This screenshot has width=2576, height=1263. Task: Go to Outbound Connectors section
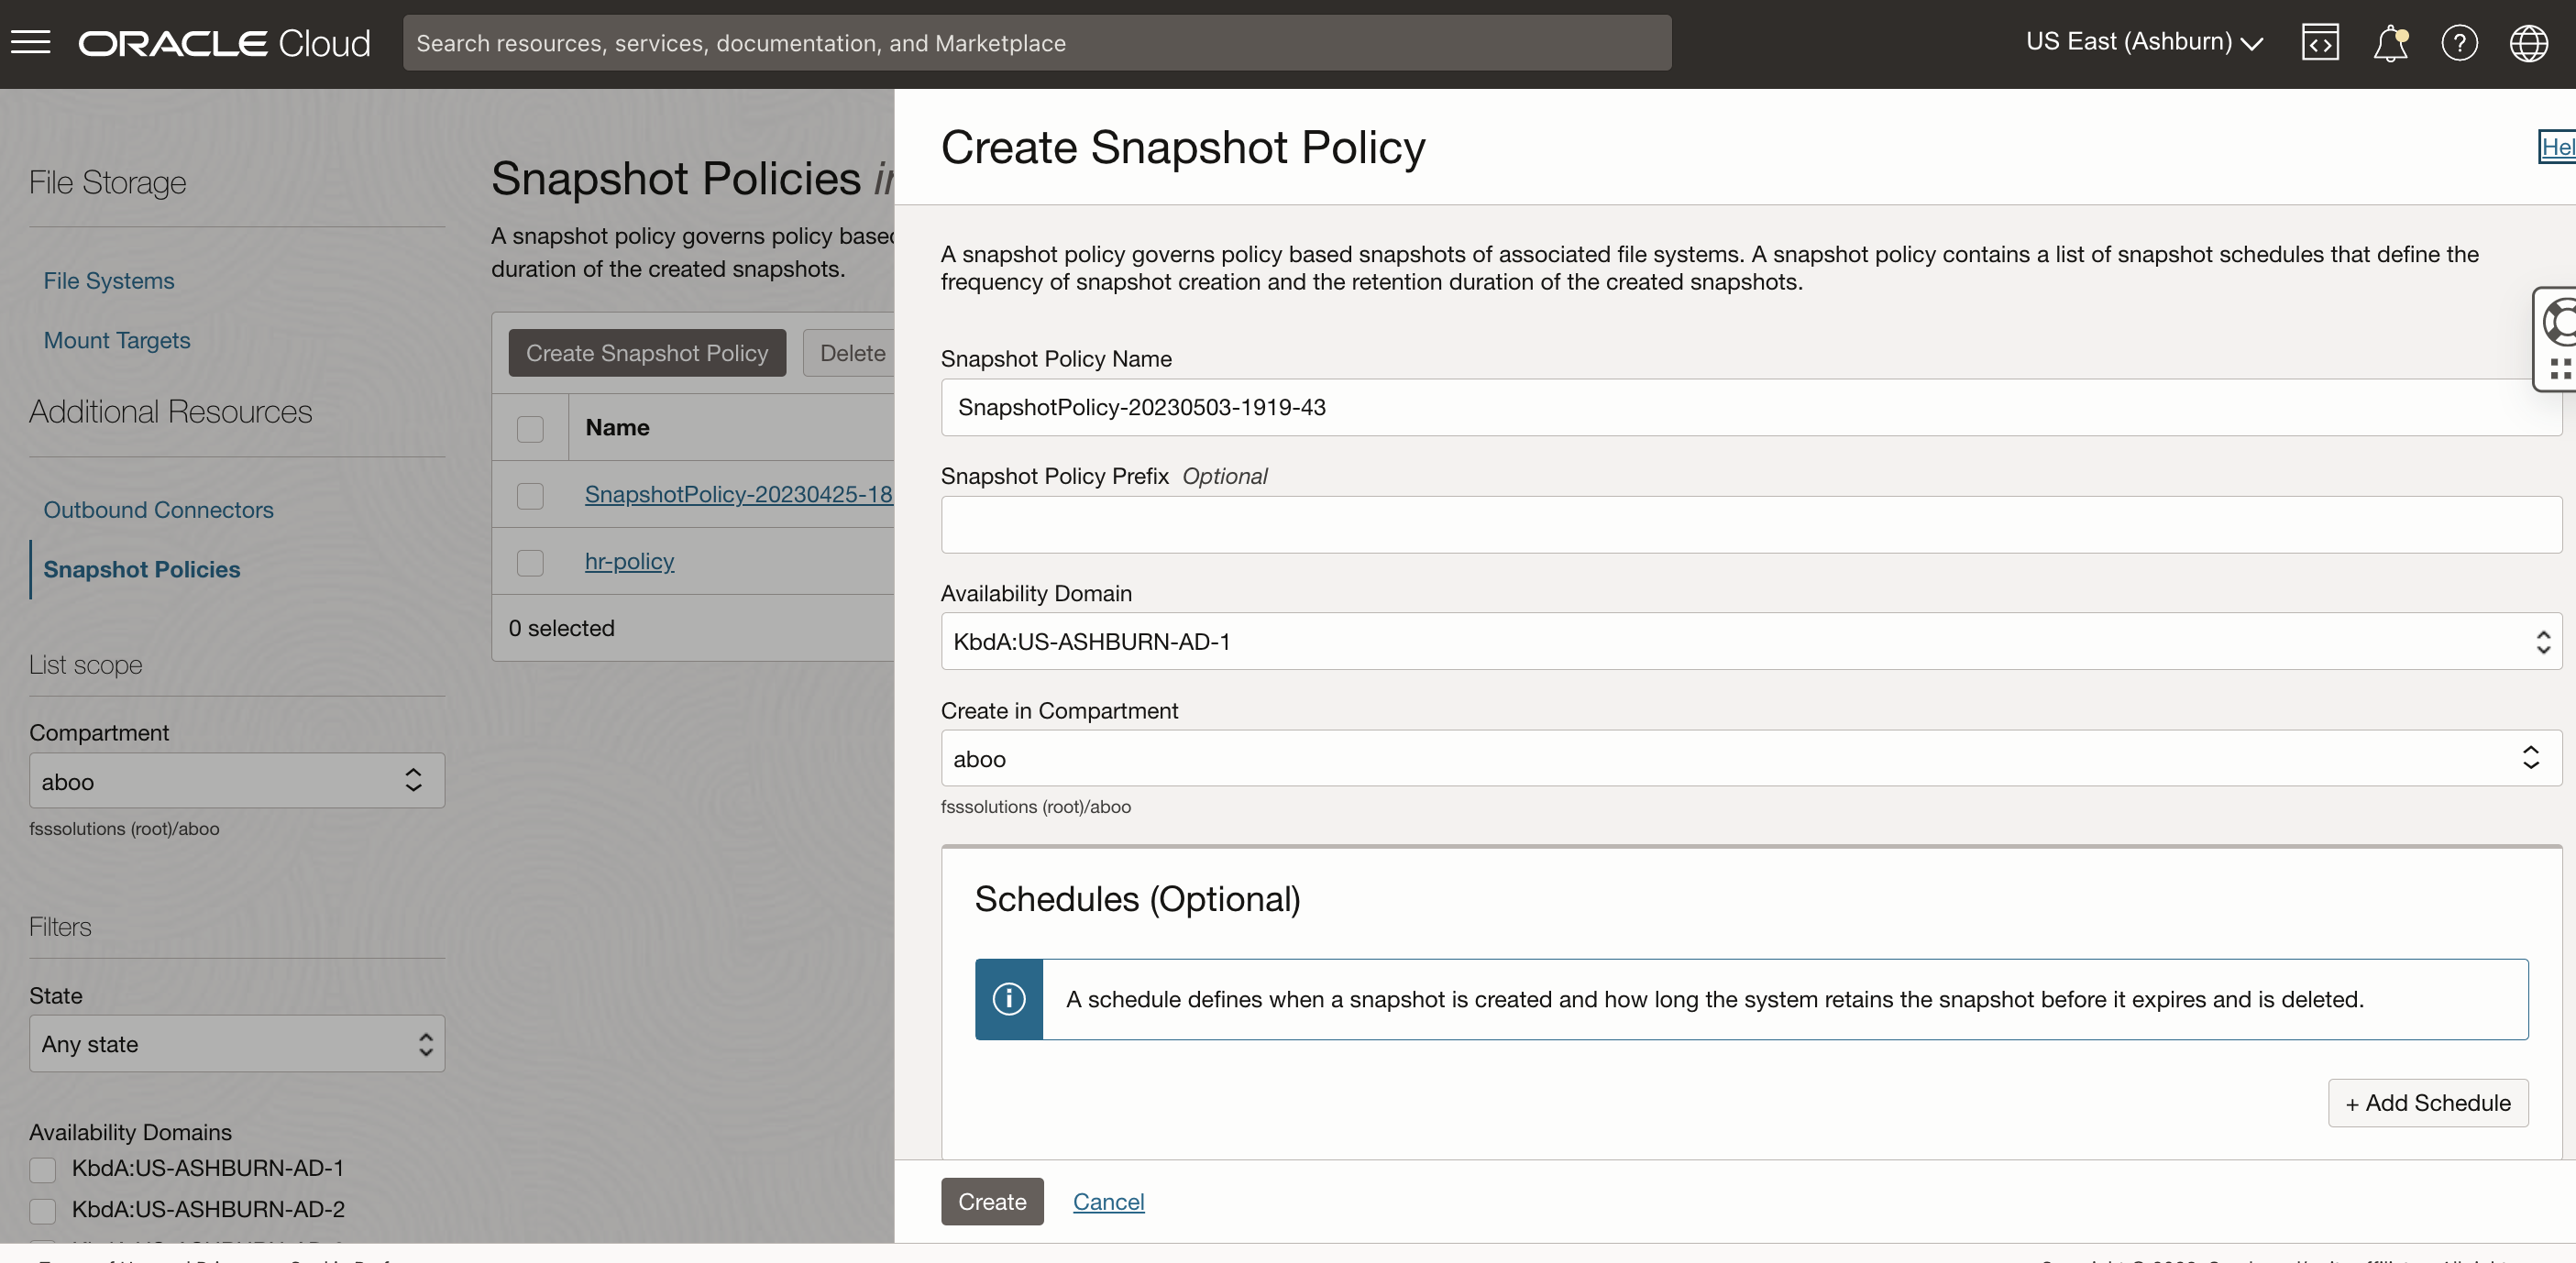[157, 509]
